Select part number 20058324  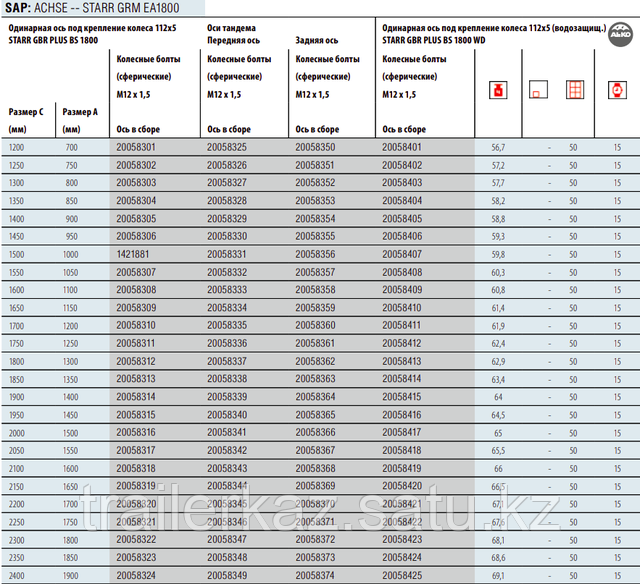(x=136, y=575)
